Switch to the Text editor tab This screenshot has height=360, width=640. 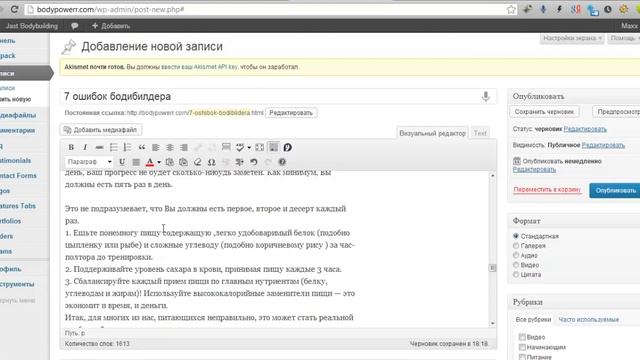click(480, 133)
